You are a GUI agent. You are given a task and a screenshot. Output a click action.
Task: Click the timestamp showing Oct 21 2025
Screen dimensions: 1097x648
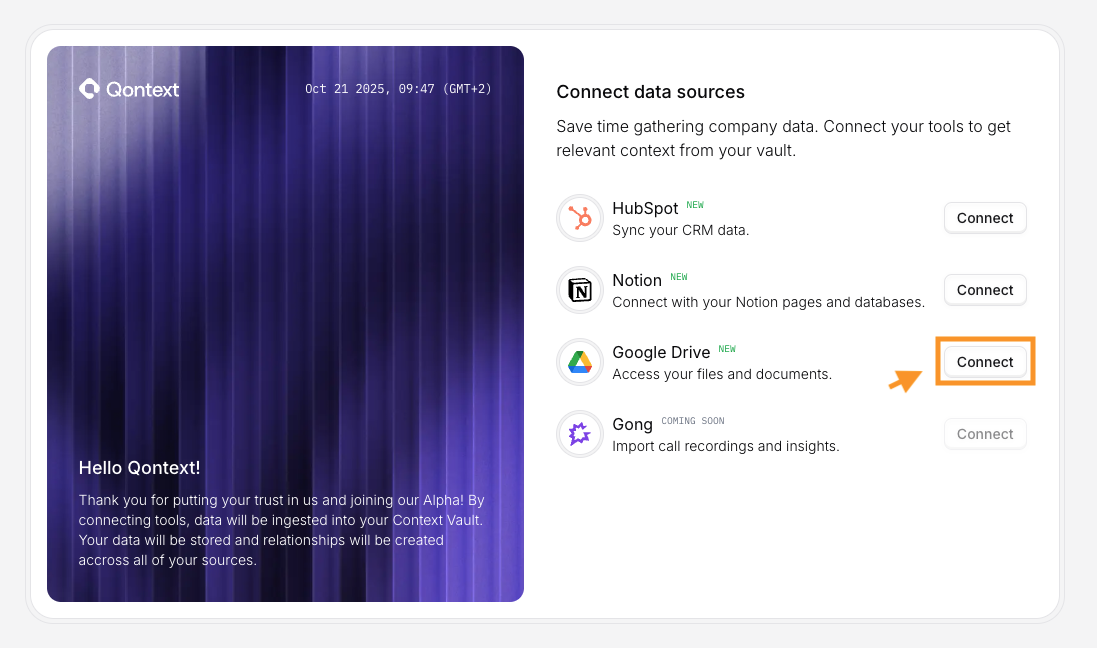398,88
